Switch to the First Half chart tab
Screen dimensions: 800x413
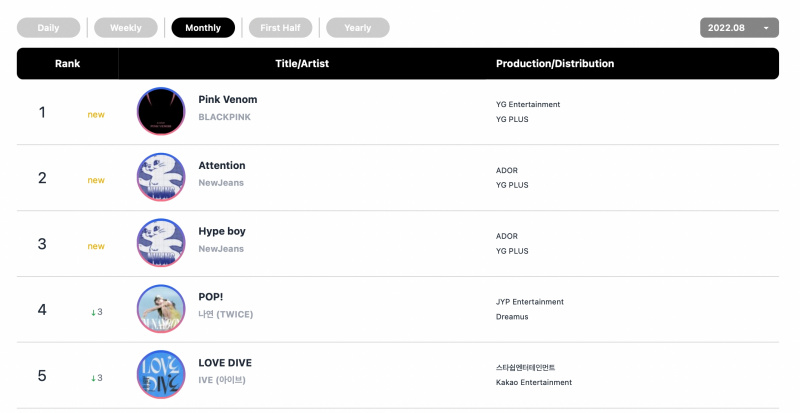[281, 28]
